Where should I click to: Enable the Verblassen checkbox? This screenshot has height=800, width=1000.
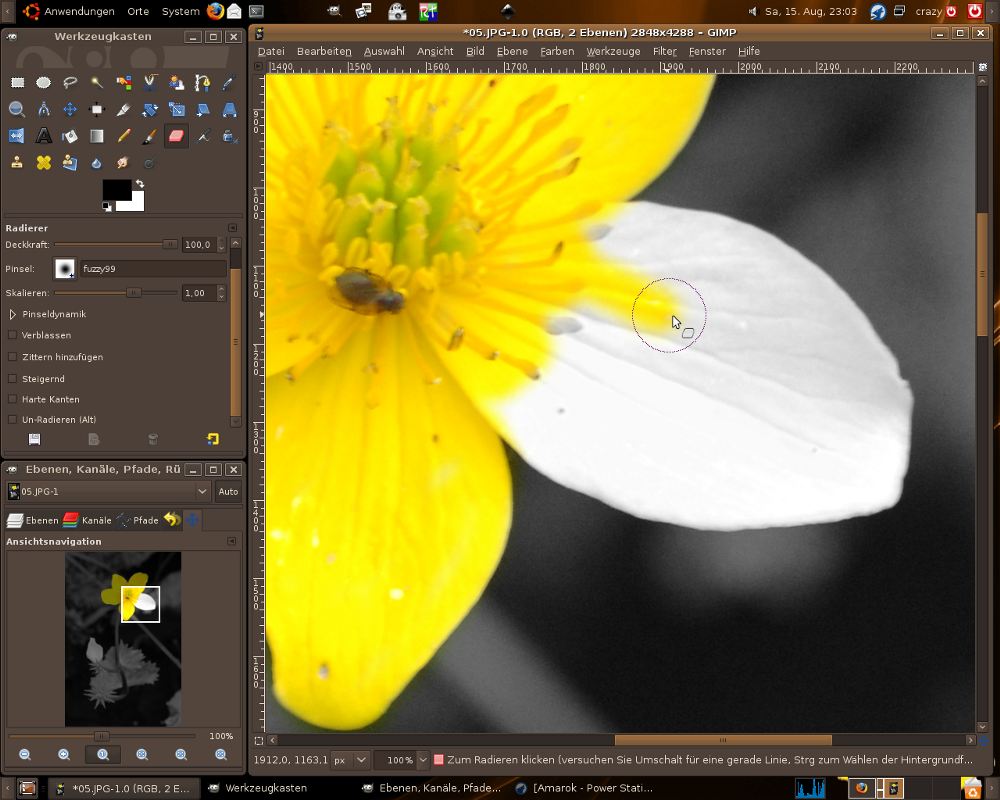point(12,335)
